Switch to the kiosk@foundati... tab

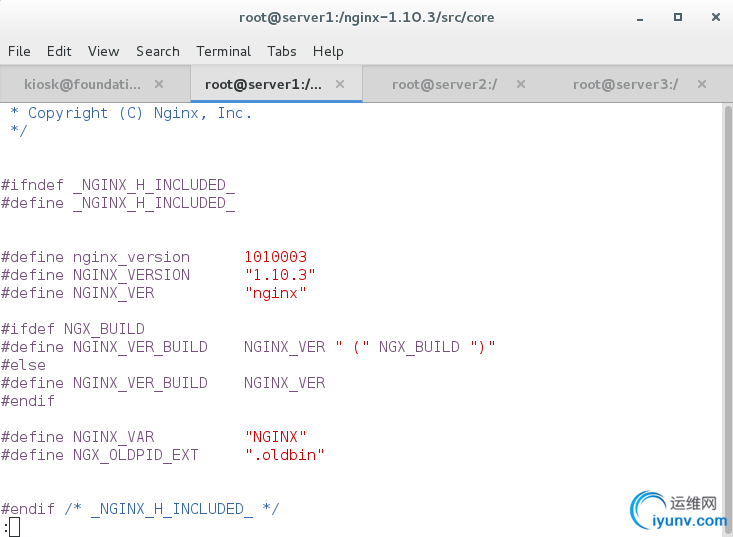click(95, 84)
